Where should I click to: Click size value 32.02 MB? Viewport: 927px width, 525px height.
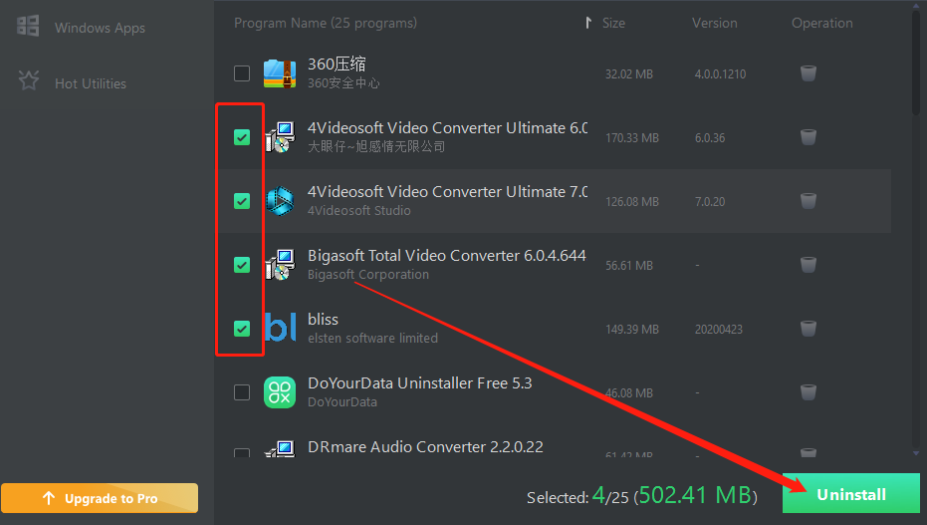click(629, 74)
